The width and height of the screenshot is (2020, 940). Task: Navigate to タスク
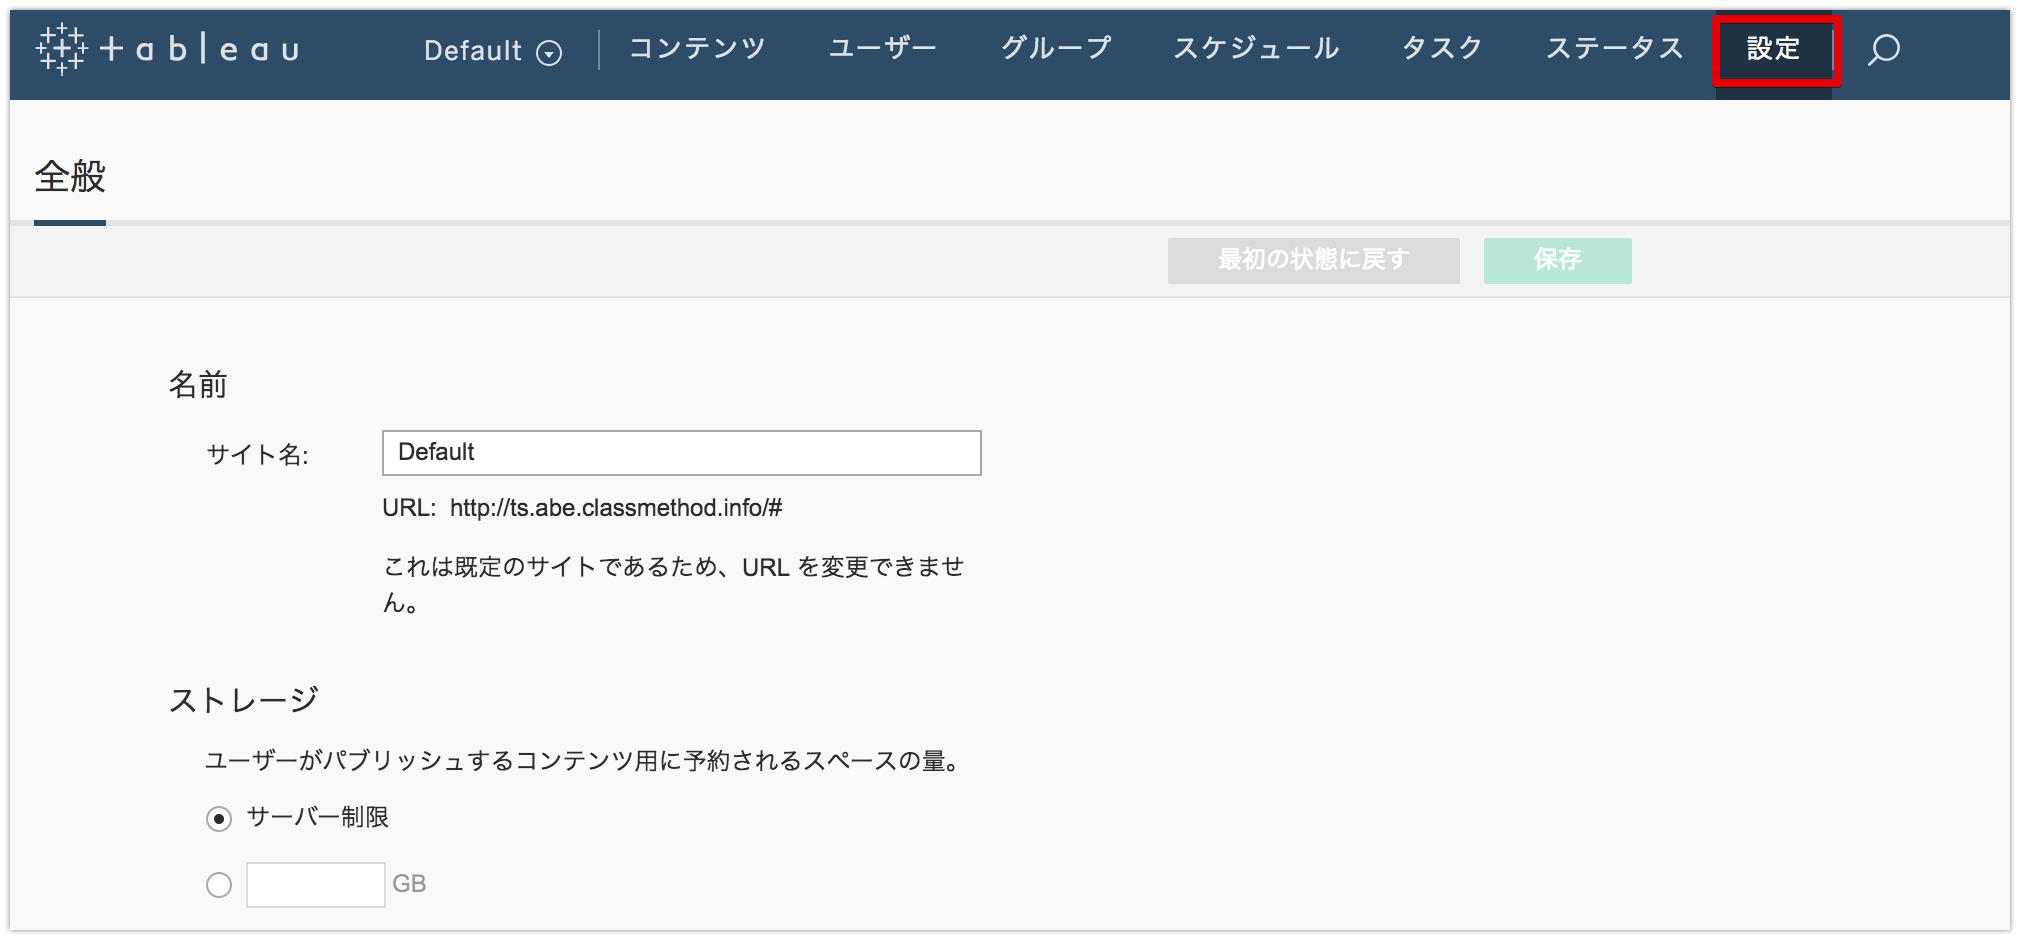pyautogui.click(x=1441, y=48)
